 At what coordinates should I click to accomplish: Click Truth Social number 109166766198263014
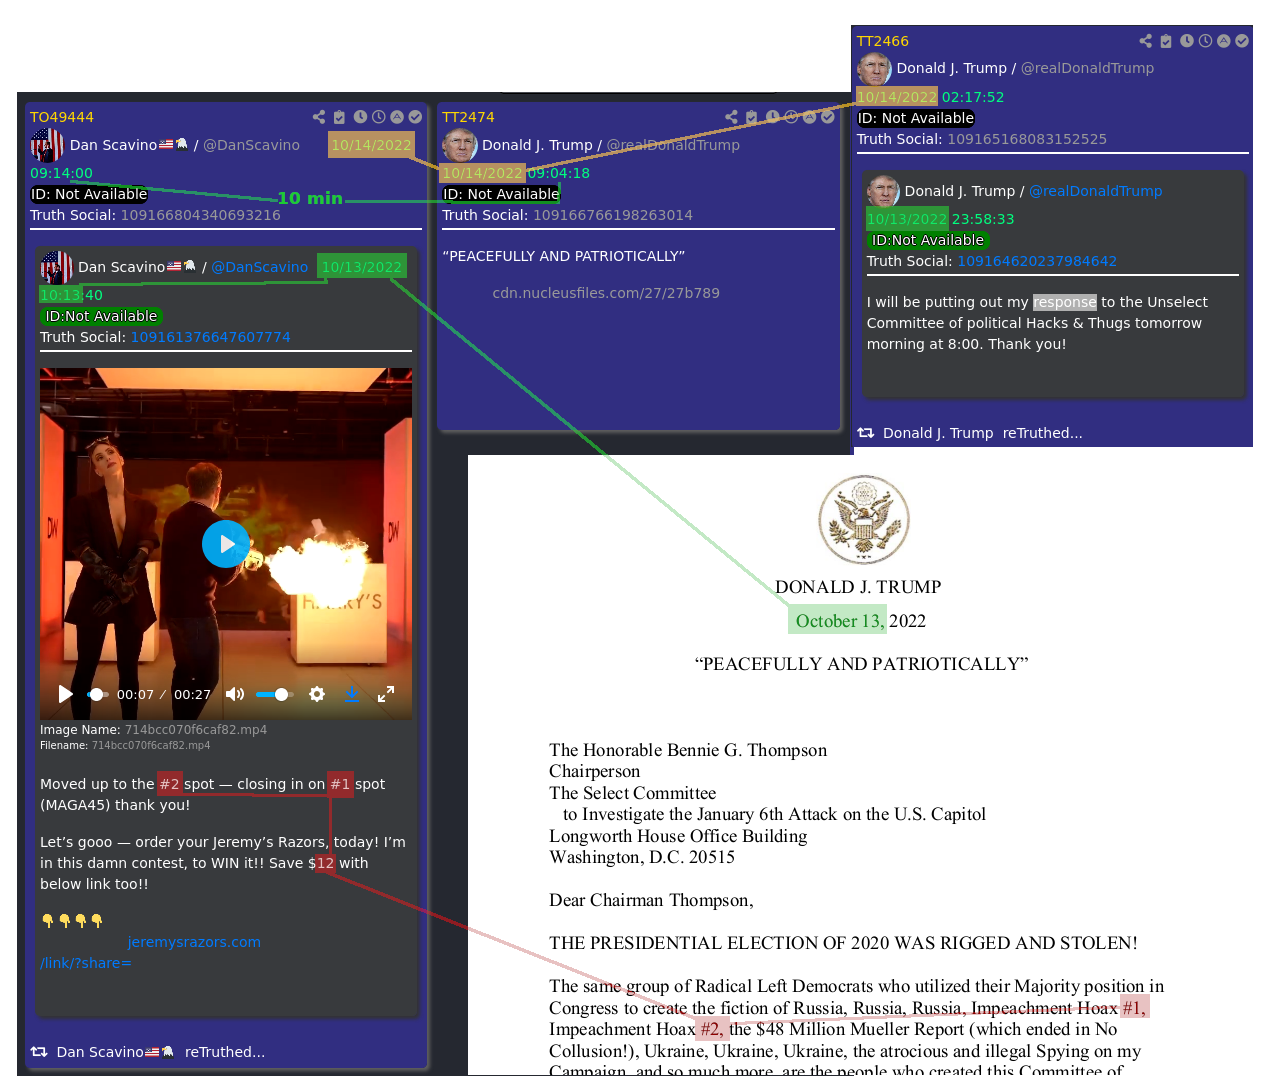[613, 215]
